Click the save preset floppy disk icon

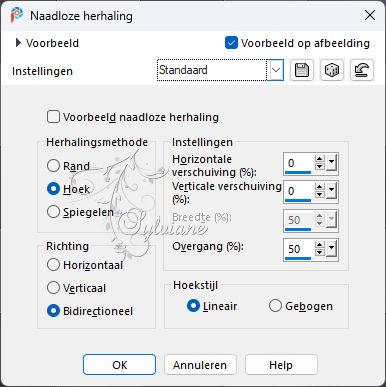pos(302,70)
